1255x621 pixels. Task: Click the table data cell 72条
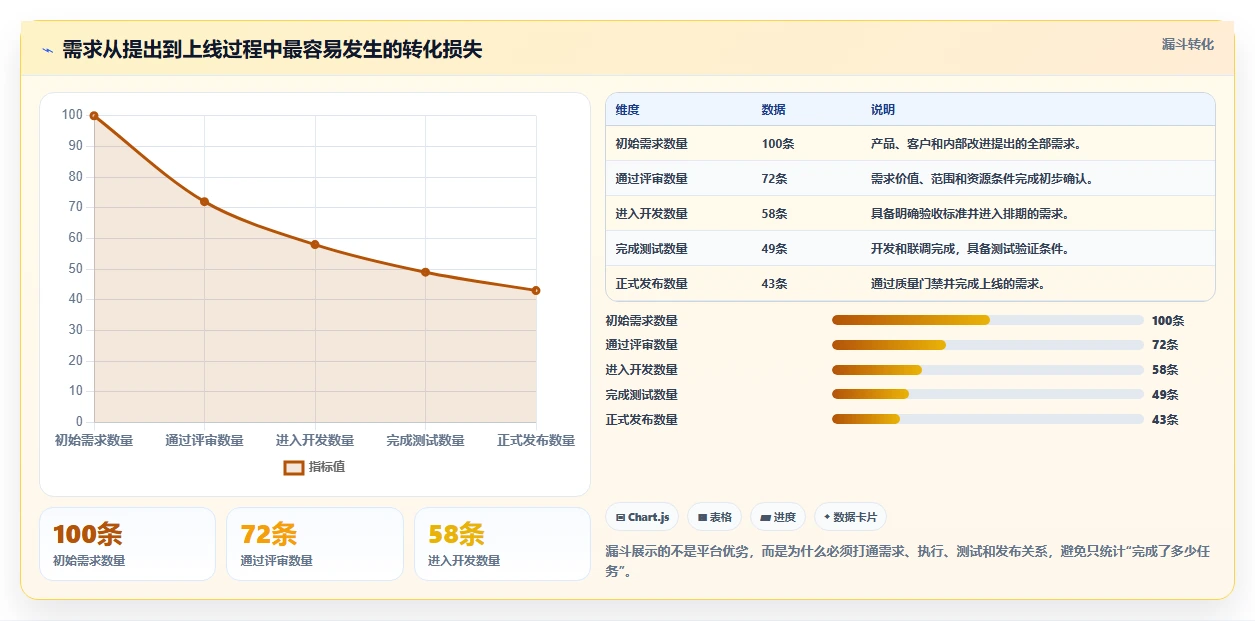coord(774,179)
